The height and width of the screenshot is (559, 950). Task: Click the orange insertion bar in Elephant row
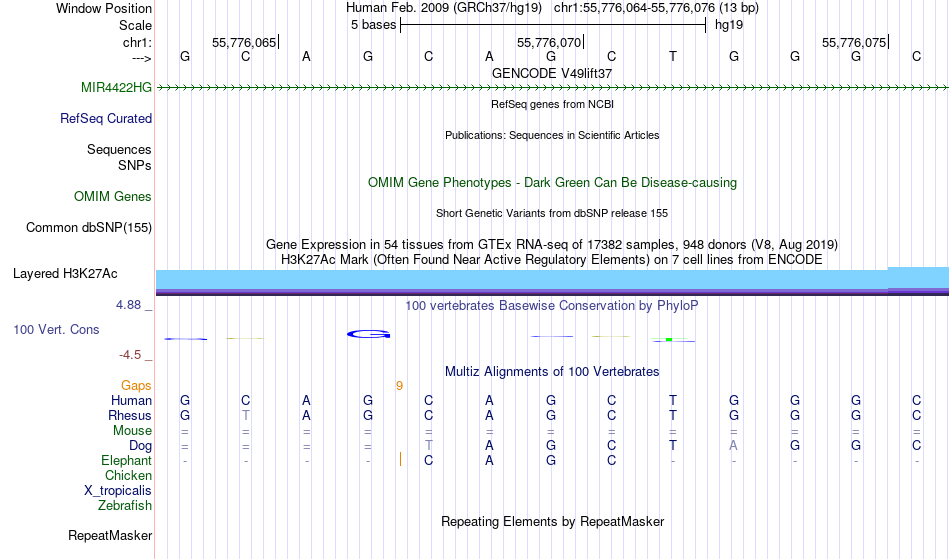click(x=400, y=459)
